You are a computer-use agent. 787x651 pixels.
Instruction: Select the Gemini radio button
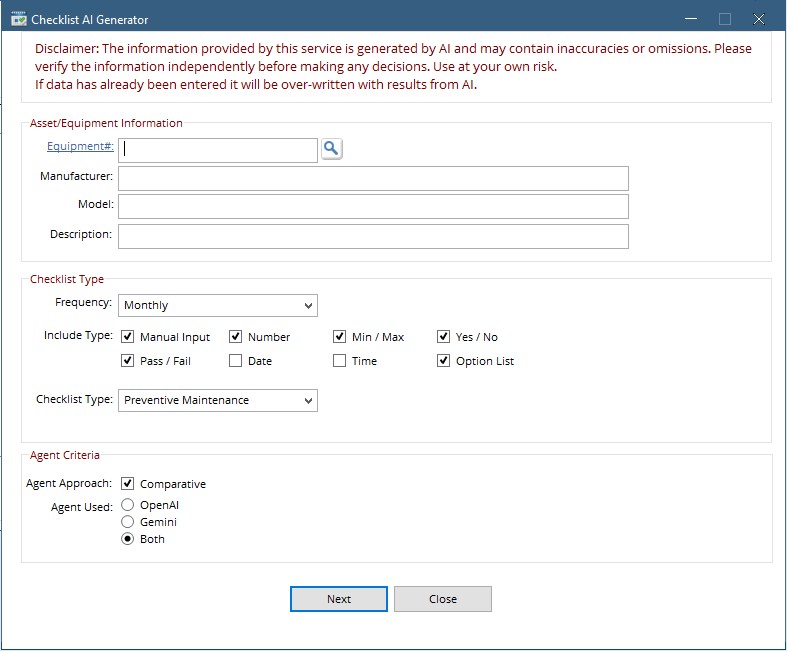click(127, 522)
